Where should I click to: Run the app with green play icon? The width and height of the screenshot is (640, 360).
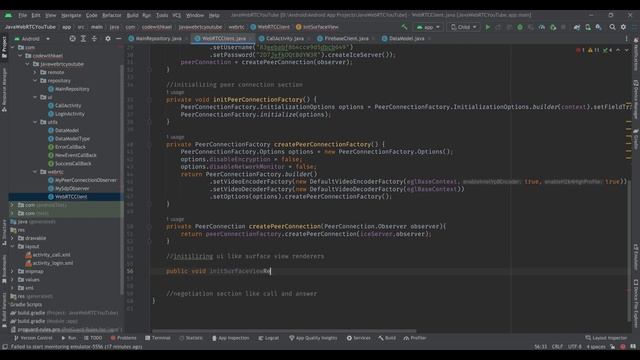487,27
